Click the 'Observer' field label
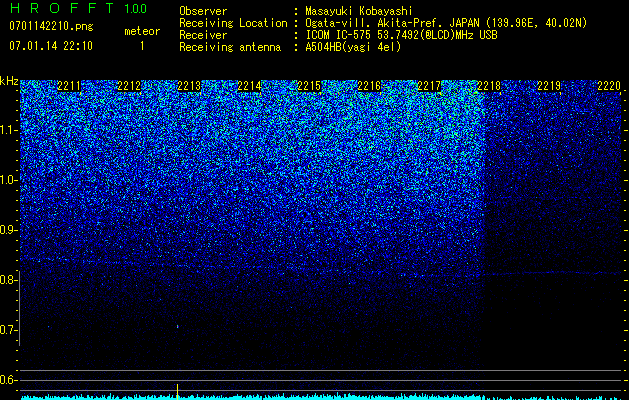The height and width of the screenshot is (400, 629). tap(203, 11)
